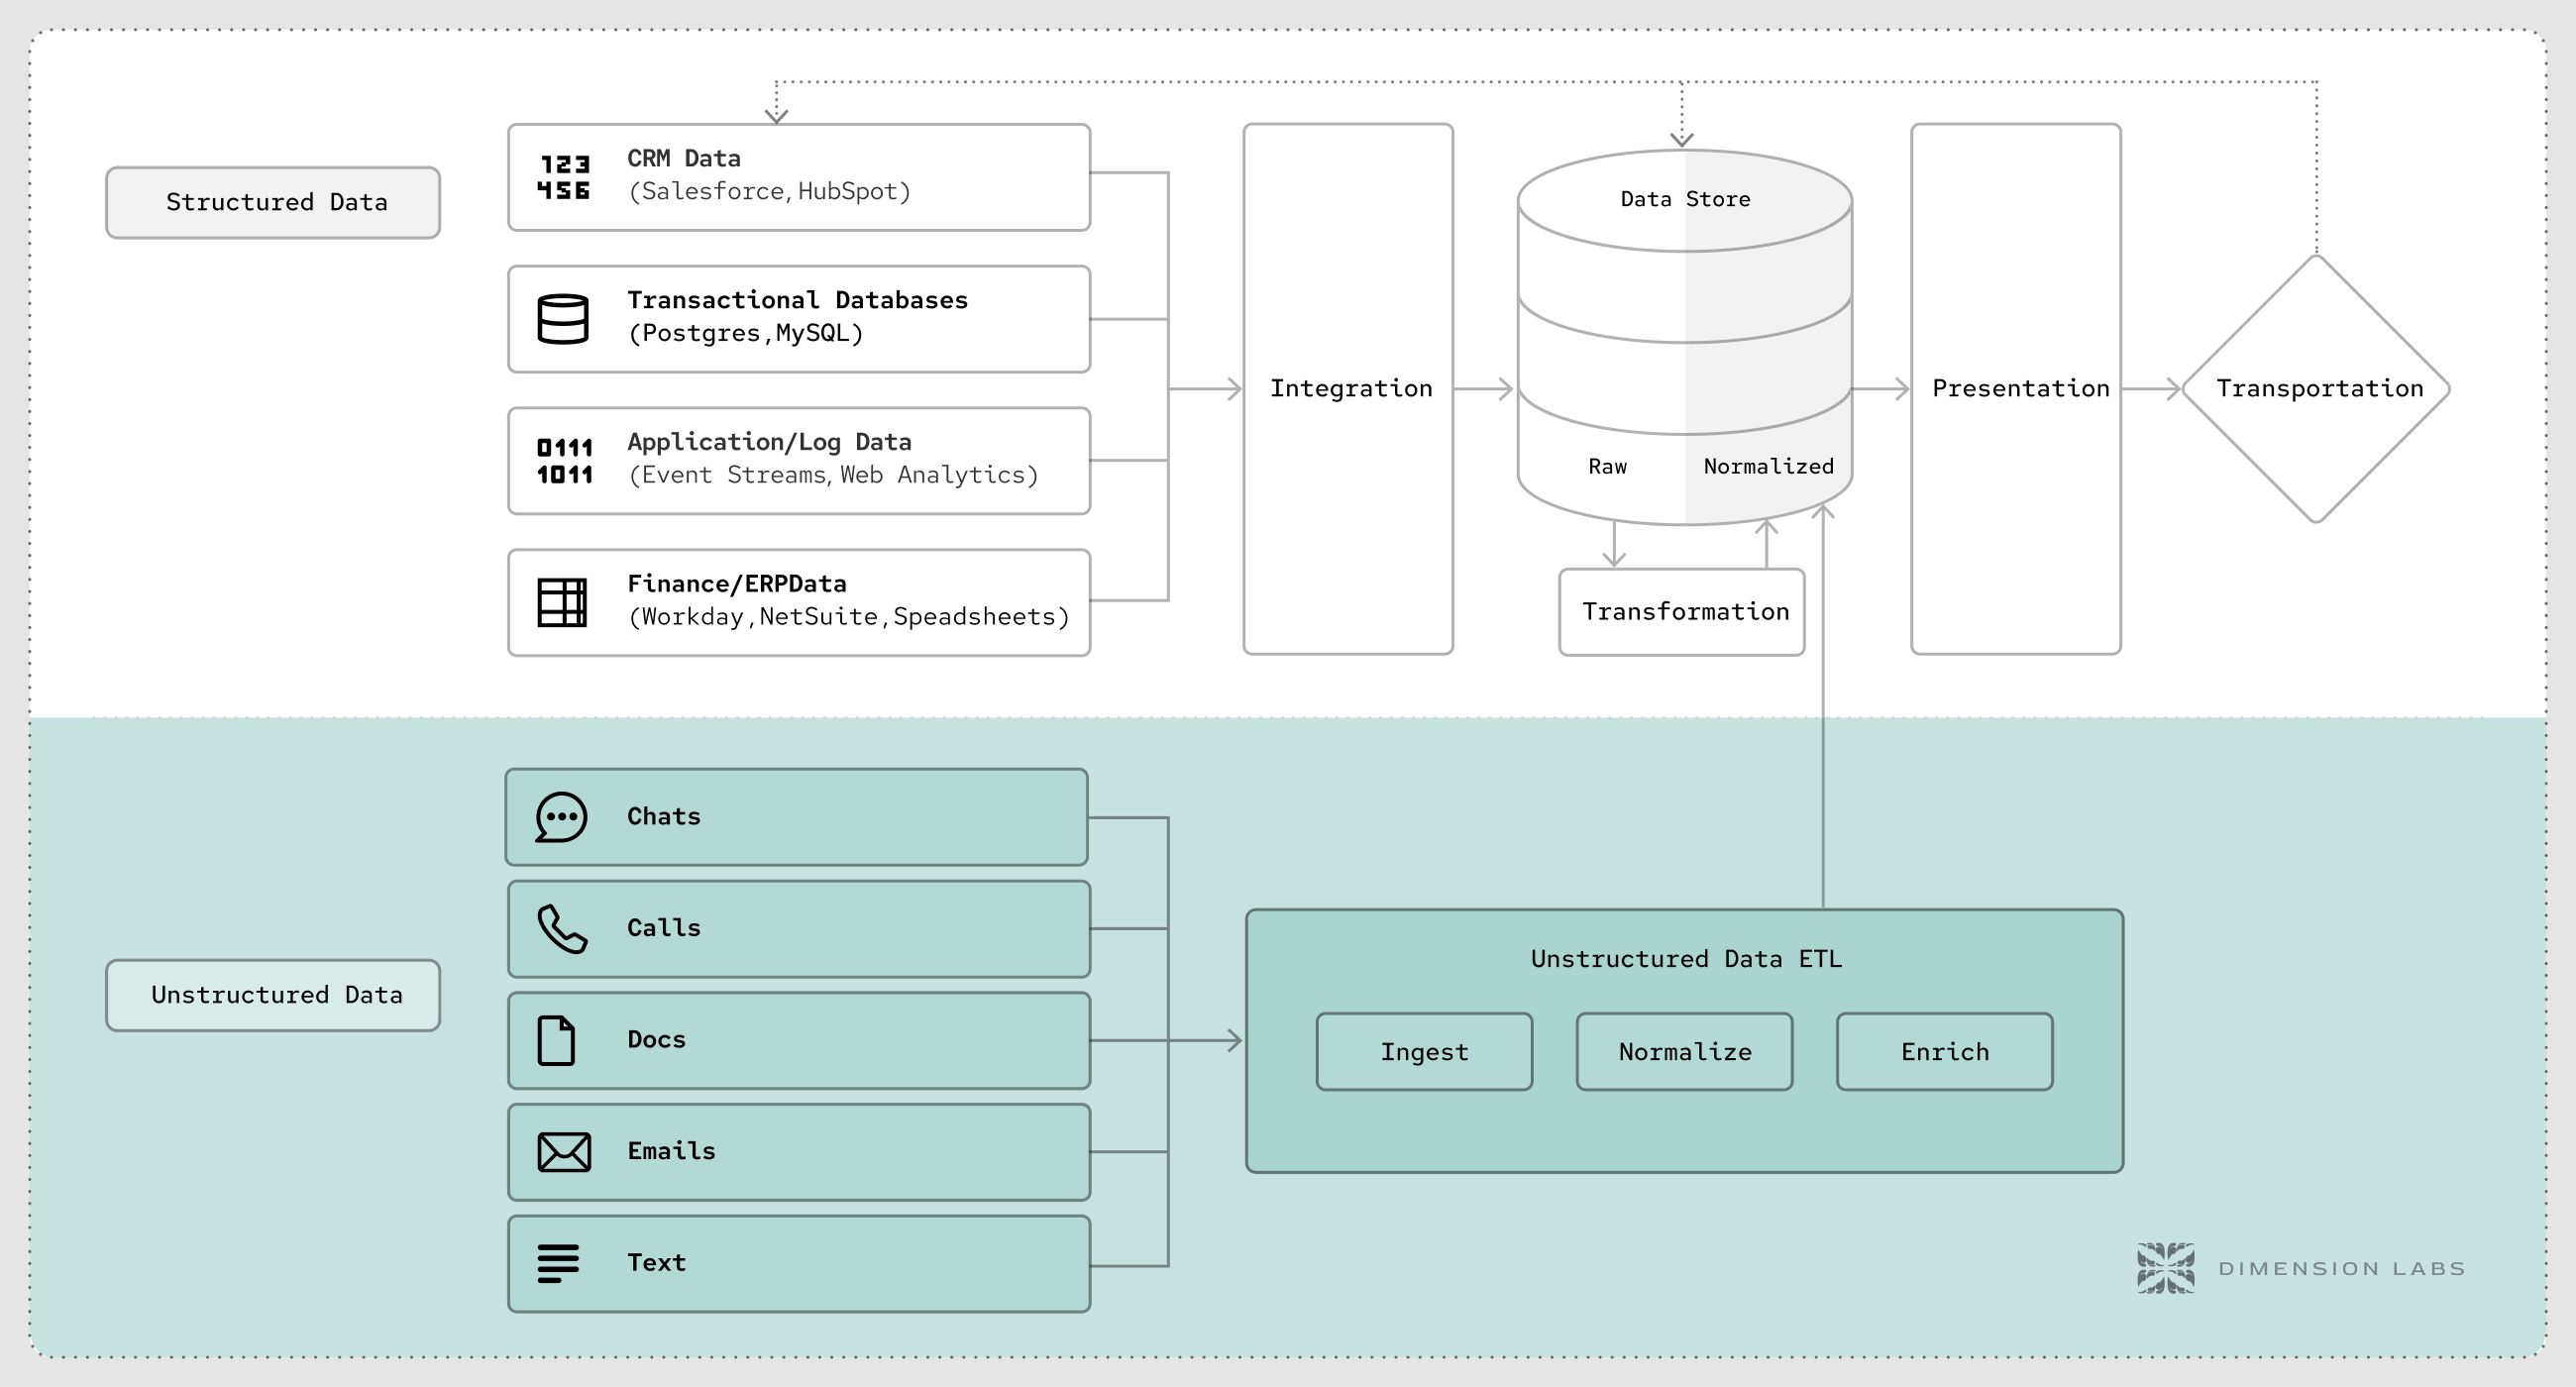The height and width of the screenshot is (1387, 2576).
Task: Click the Dimension Labs logo
Action: [x=2166, y=1268]
